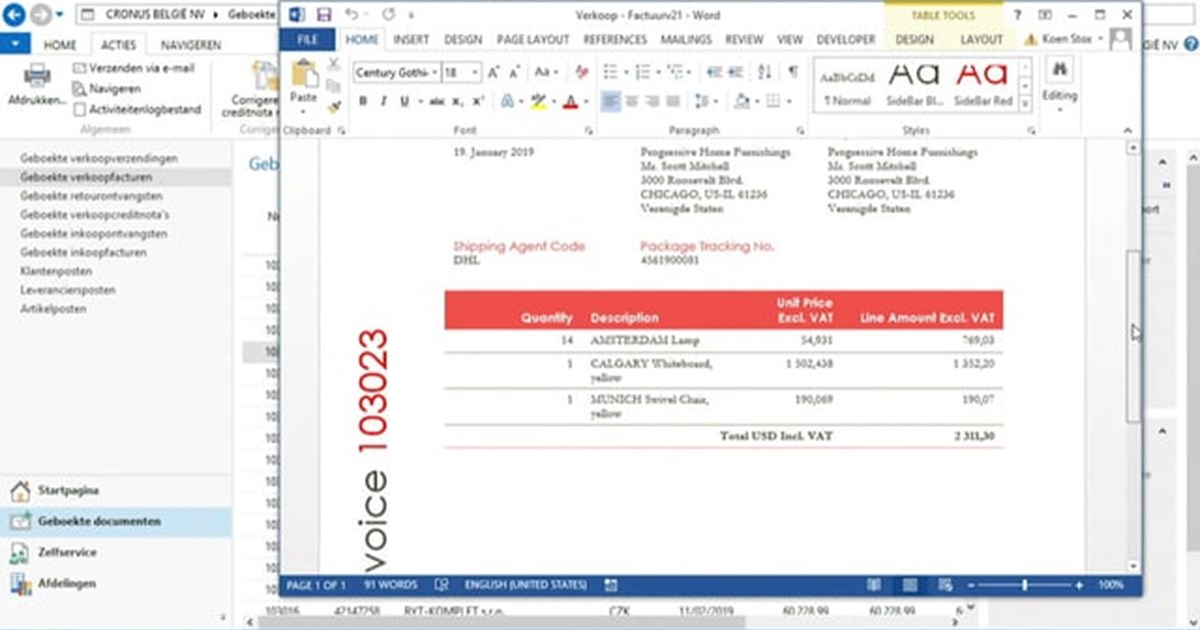1200x630 pixels.
Task: Click the Undo arrow in Word
Action: (351, 15)
